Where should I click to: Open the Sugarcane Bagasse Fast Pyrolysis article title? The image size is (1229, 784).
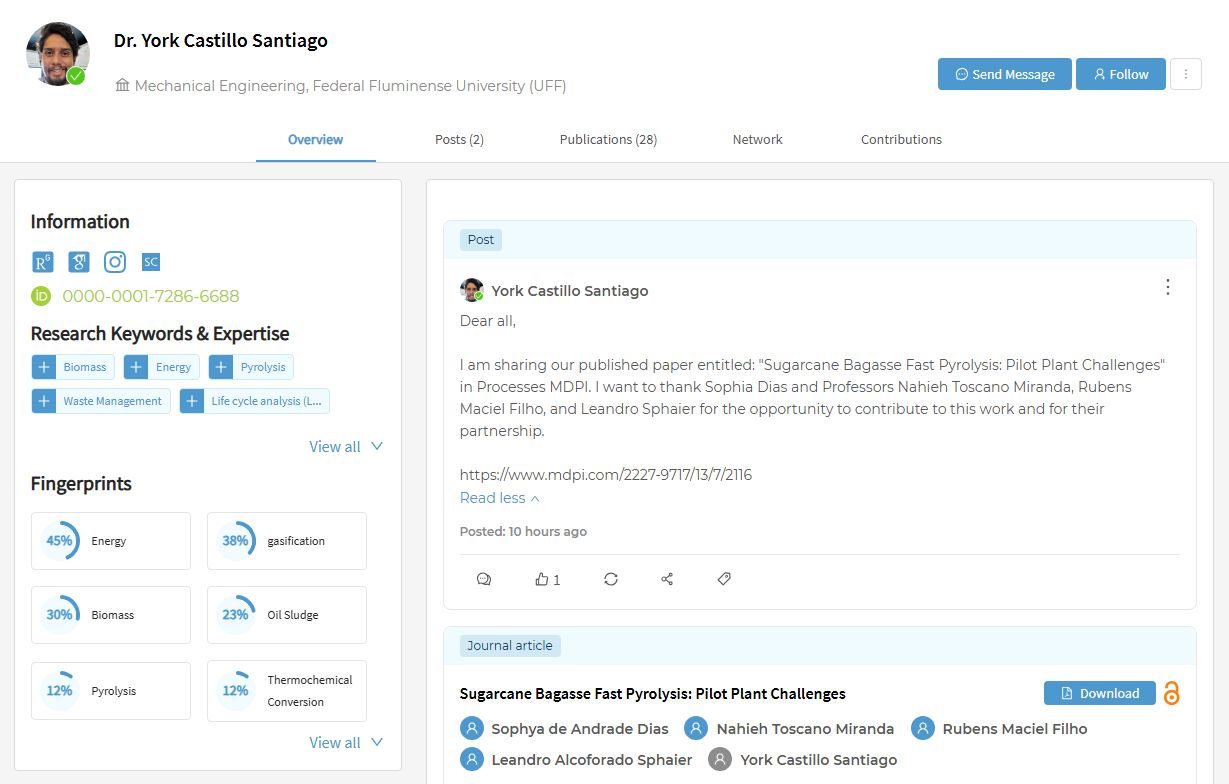pyautogui.click(x=652, y=694)
